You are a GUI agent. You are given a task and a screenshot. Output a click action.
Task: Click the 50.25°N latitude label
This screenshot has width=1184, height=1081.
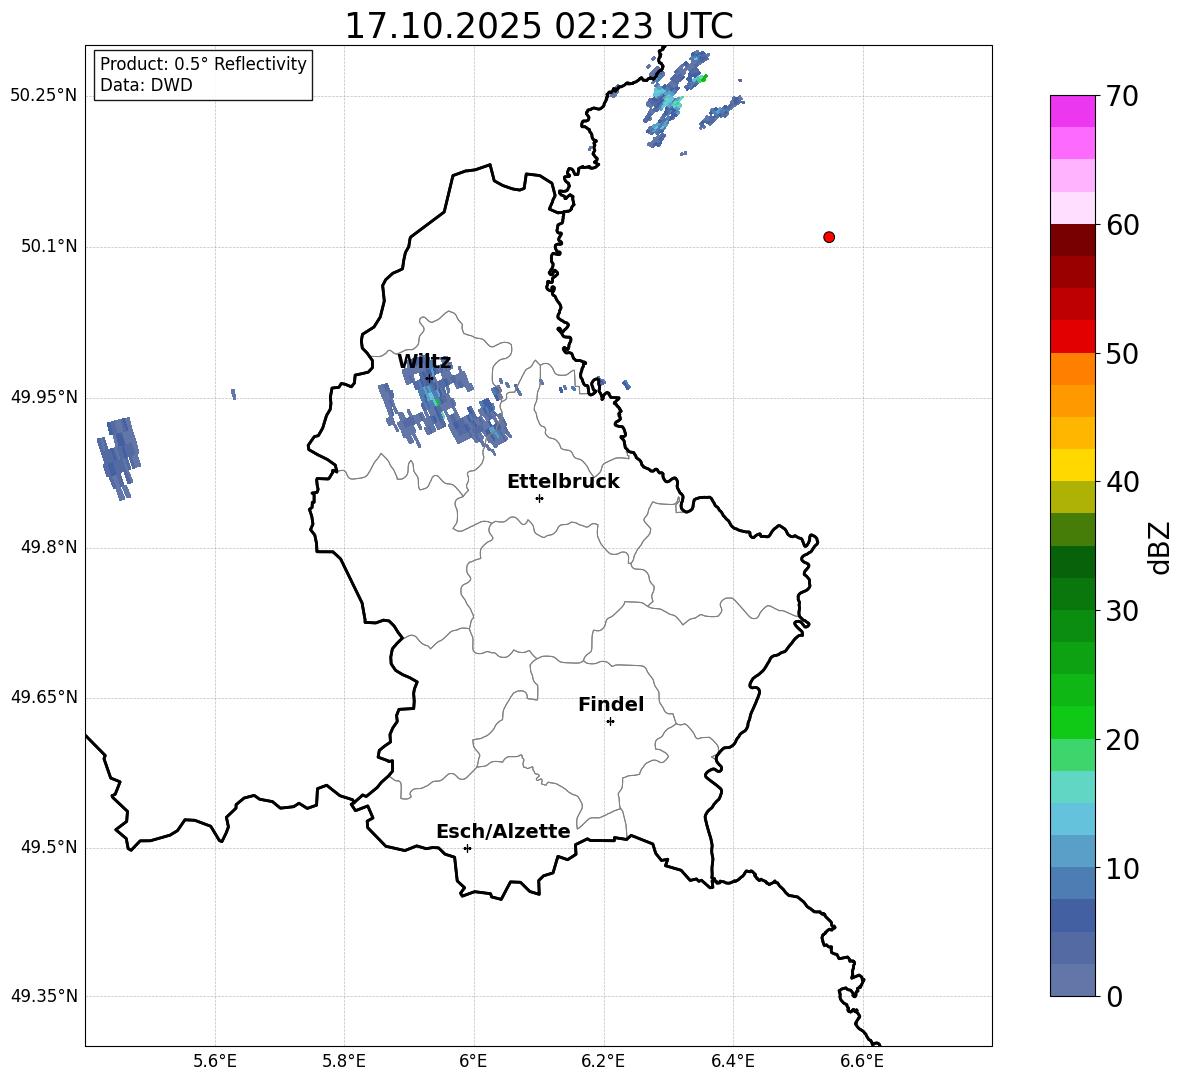(x=44, y=96)
